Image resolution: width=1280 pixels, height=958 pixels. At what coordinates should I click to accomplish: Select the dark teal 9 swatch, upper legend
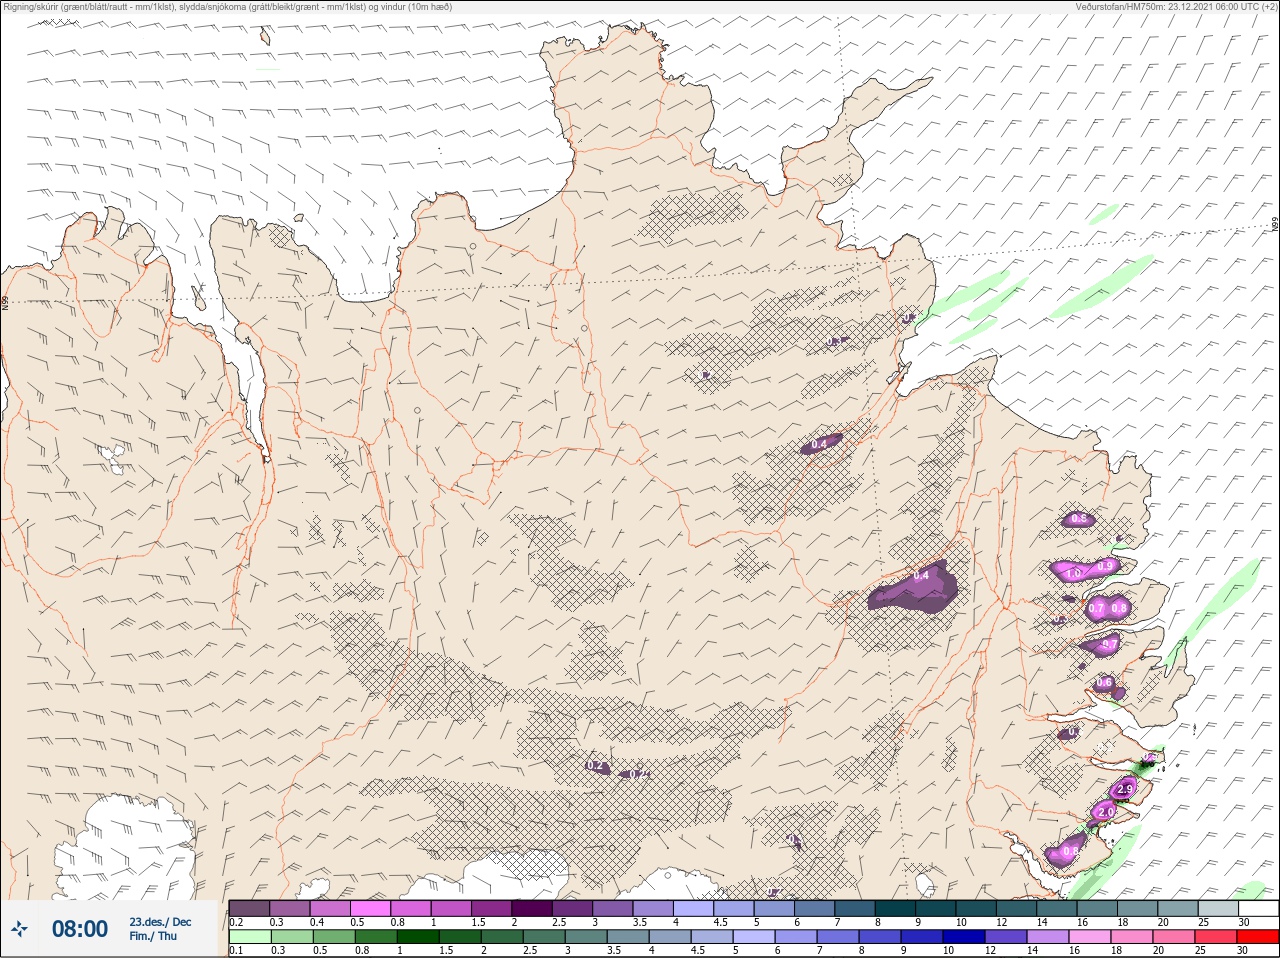pos(938,908)
